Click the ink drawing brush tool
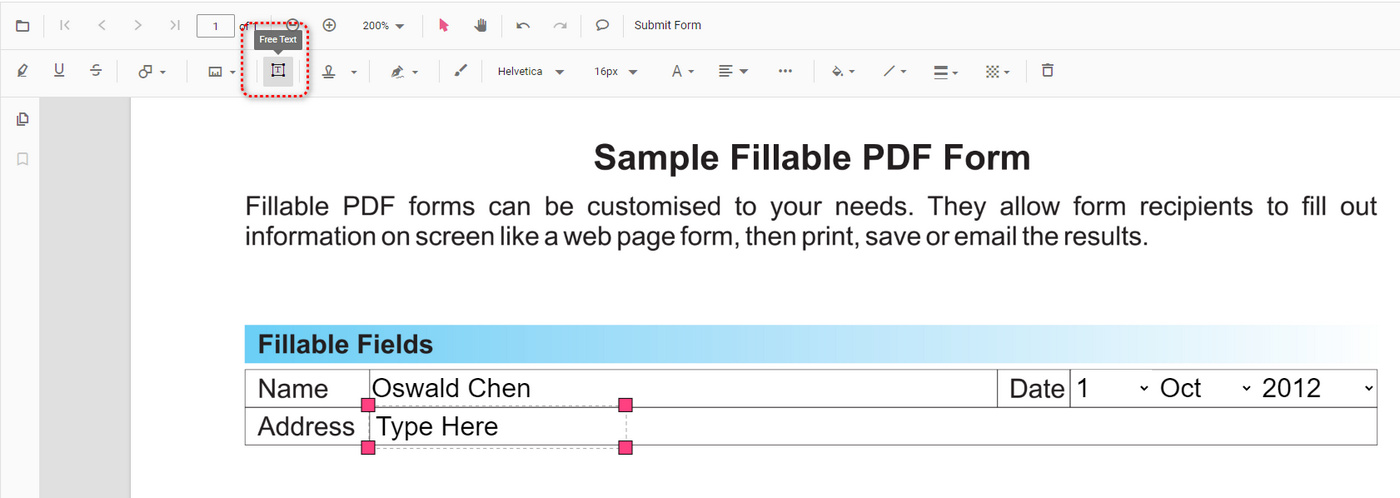This screenshot has width=1400, height=498. click(x=460, y=71)
